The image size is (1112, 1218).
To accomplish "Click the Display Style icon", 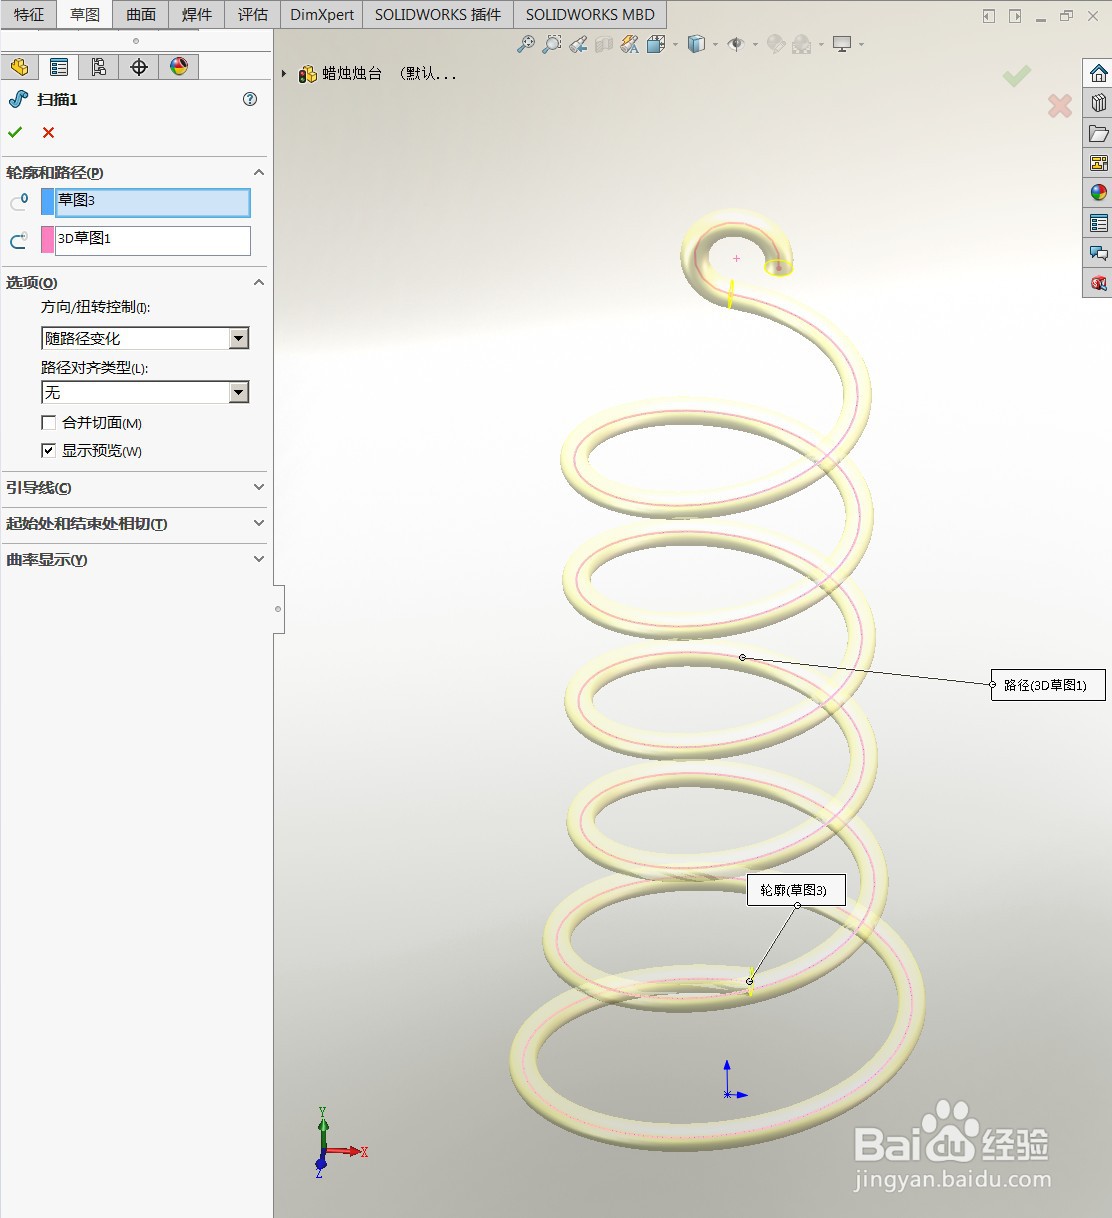I will click(x=697, y=44).
